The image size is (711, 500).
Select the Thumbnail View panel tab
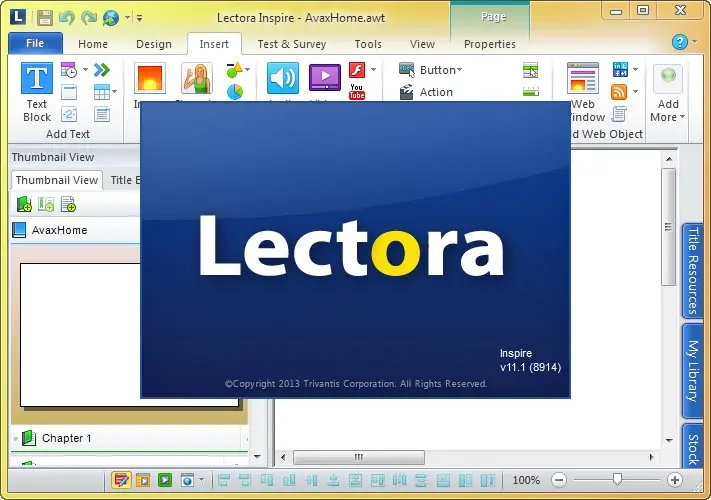click(57, 180)
